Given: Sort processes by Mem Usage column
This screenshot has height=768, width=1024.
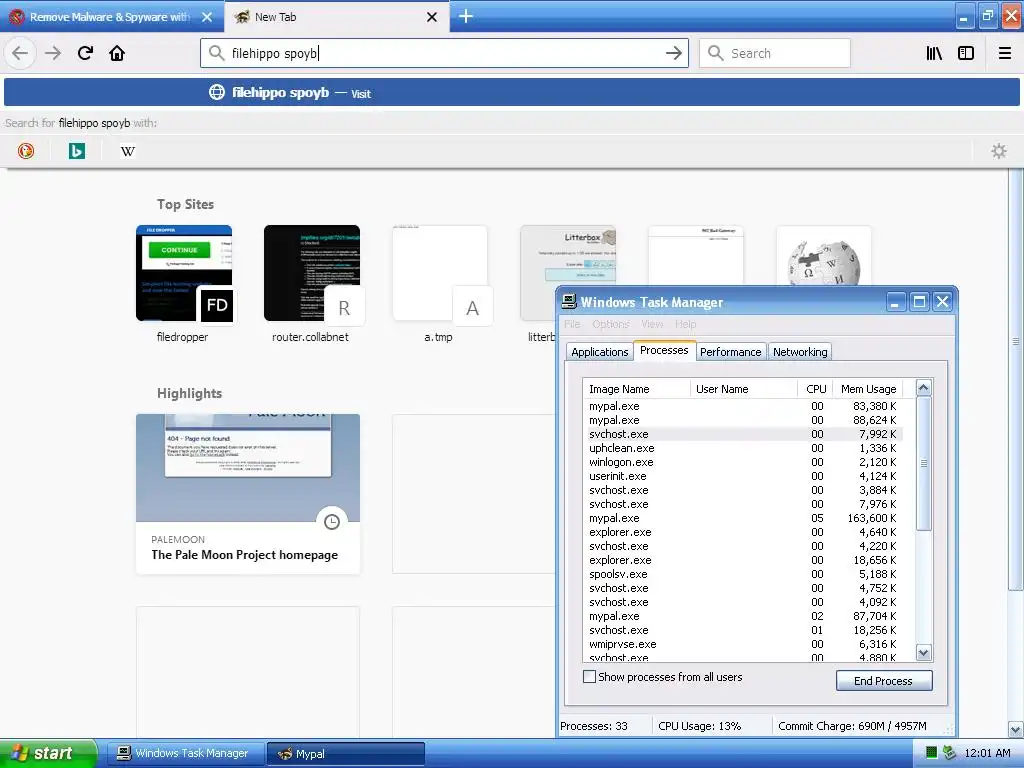Looking at the screenshot, I should (x=868, y=389).
